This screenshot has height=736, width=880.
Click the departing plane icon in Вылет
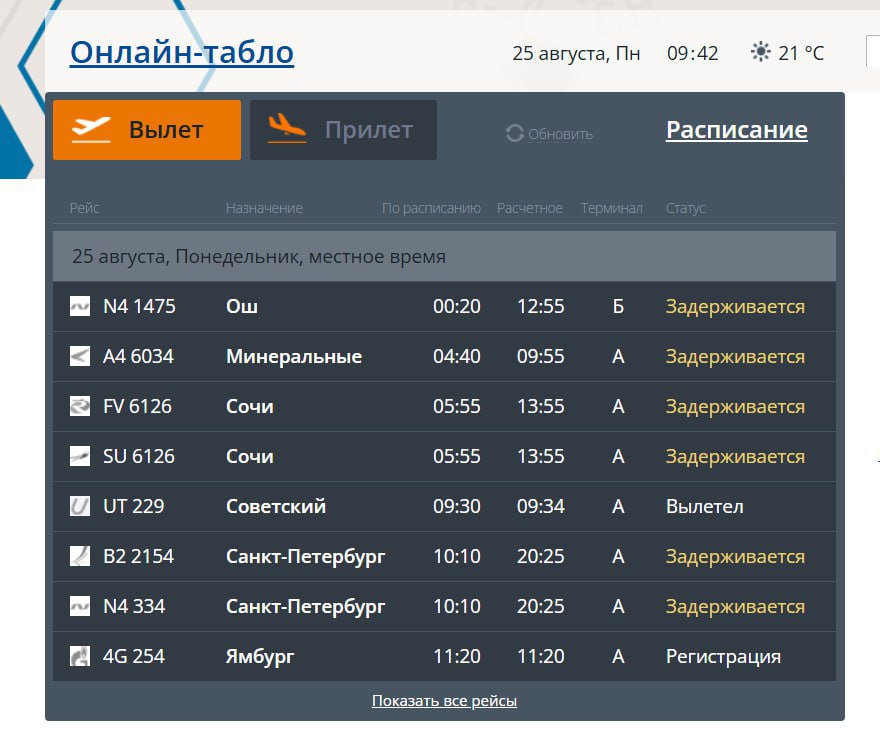[91, 129]
